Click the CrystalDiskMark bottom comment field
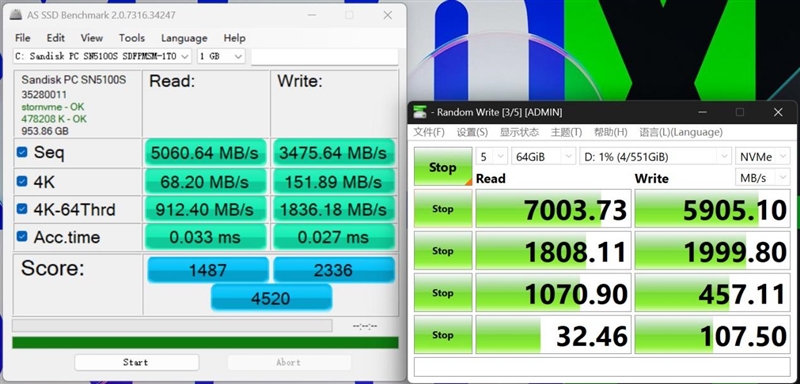 602,367
